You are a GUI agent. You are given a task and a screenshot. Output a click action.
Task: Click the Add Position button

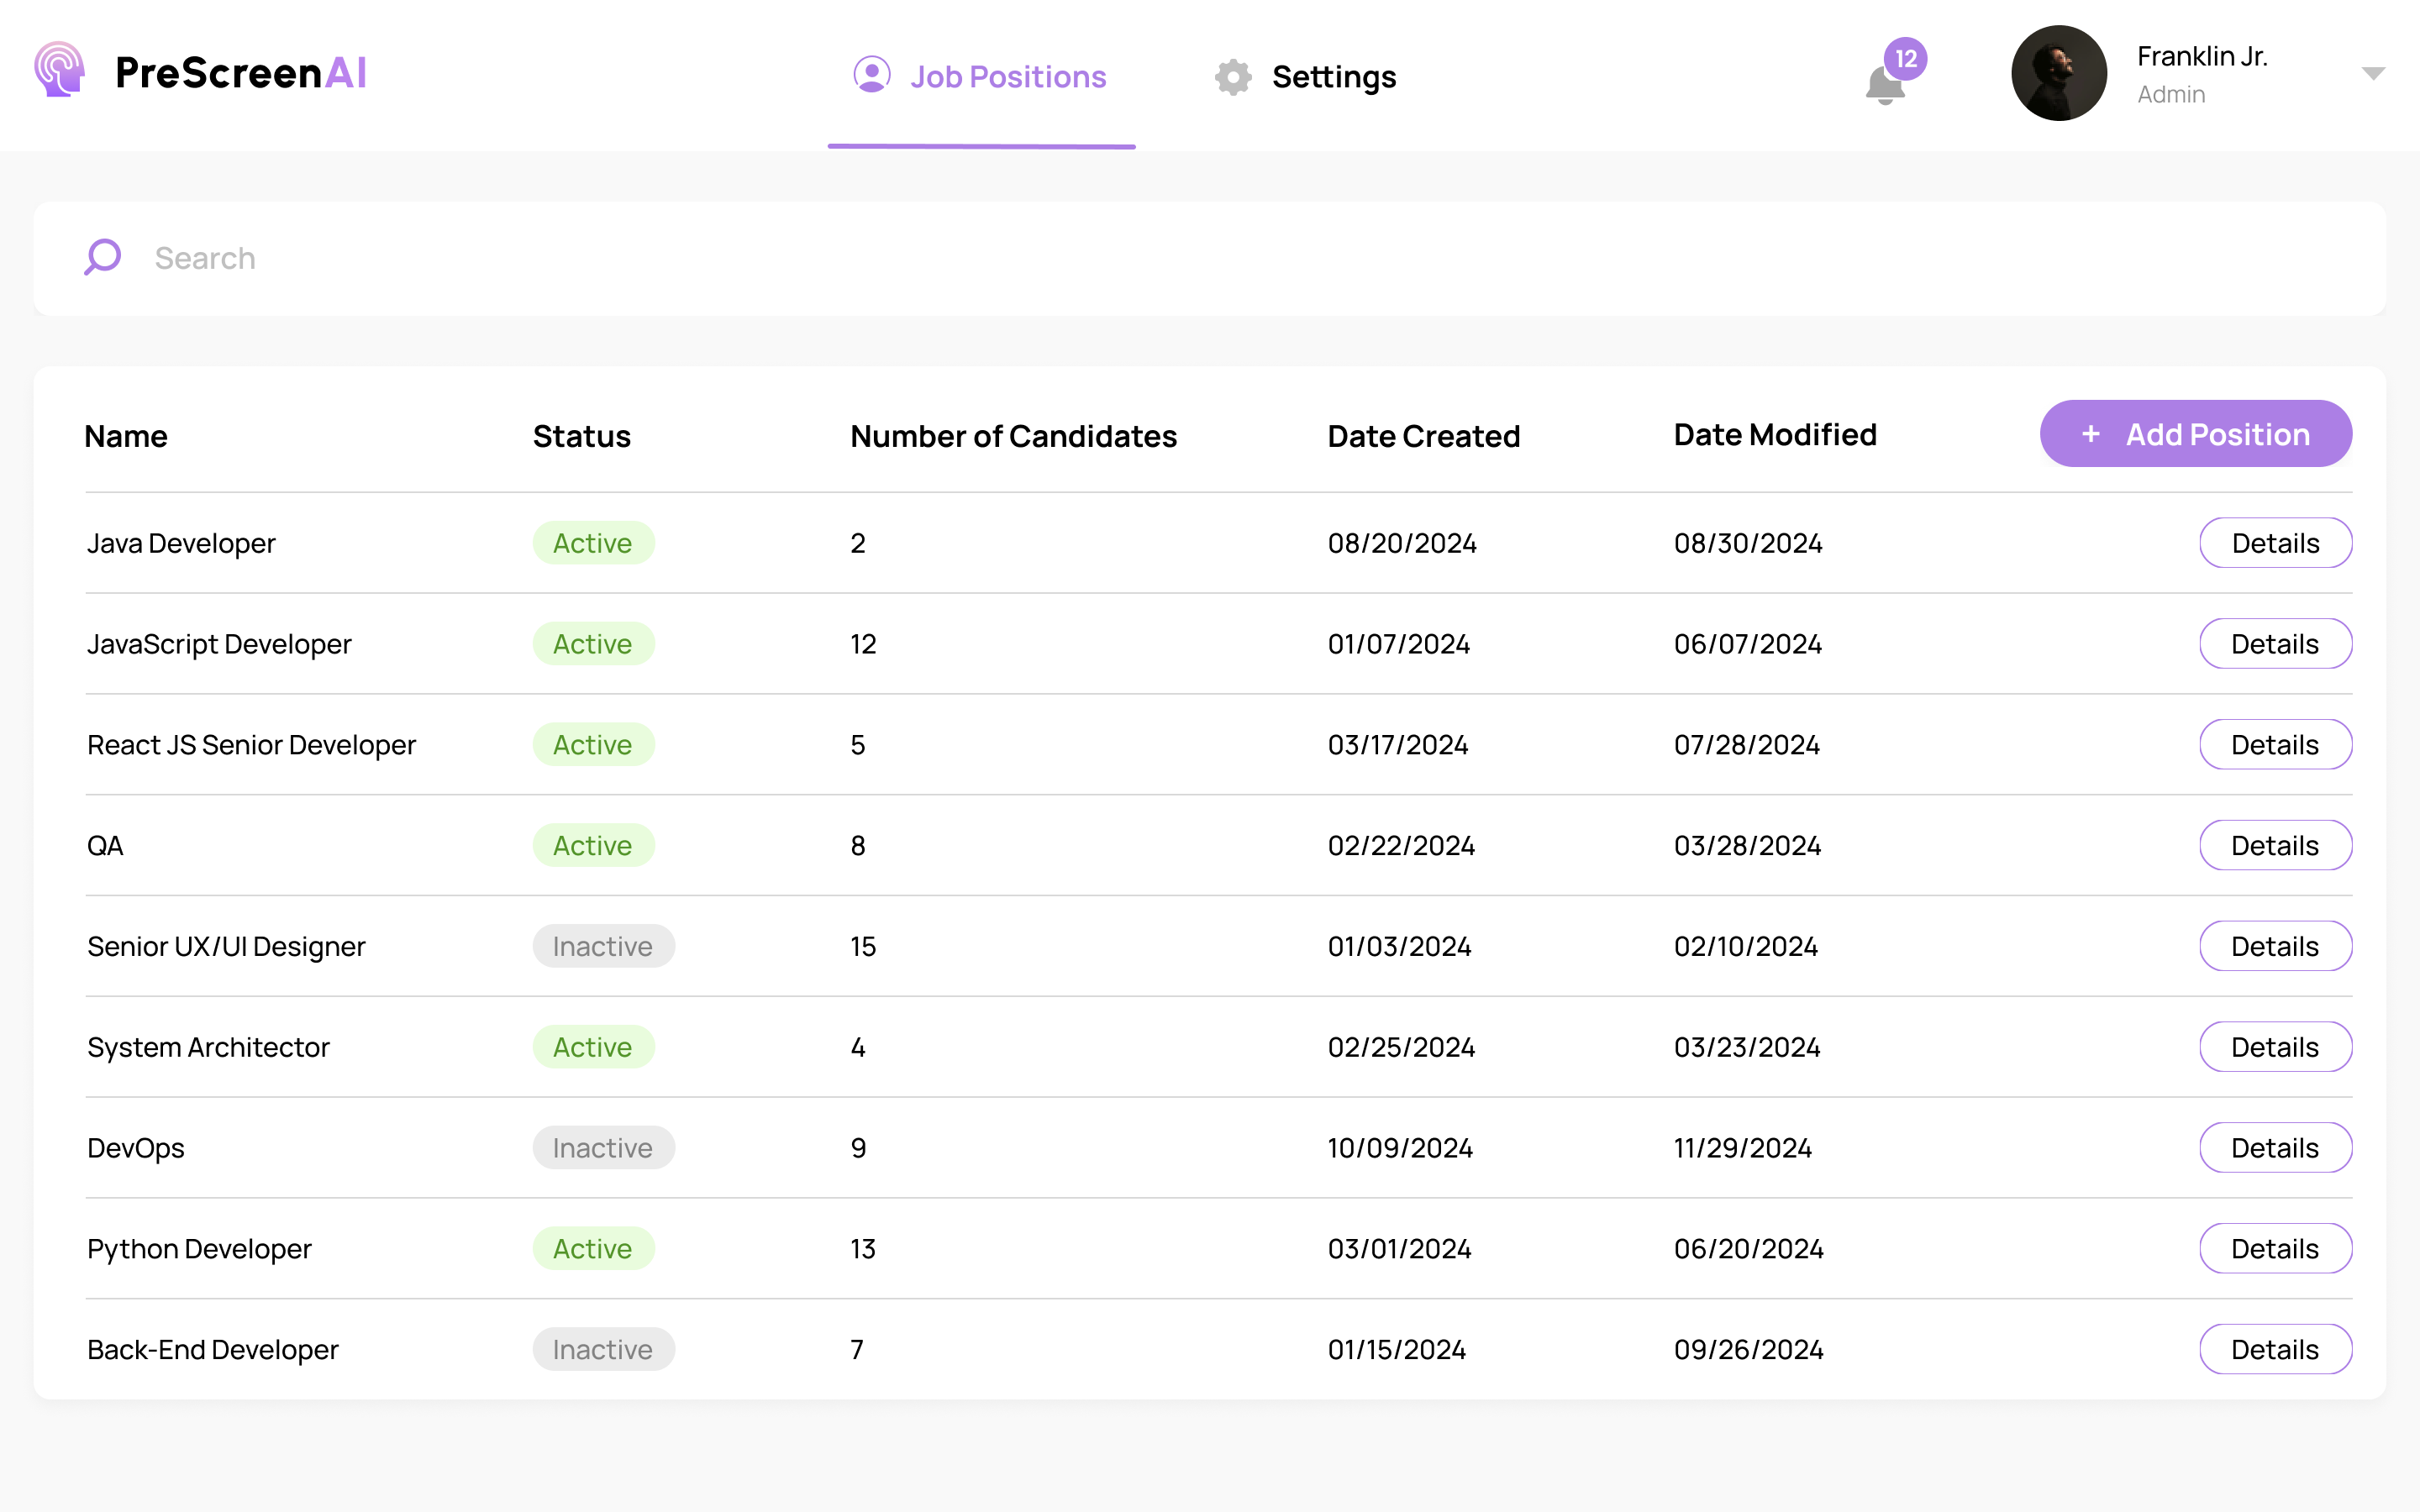(2195, 433)
